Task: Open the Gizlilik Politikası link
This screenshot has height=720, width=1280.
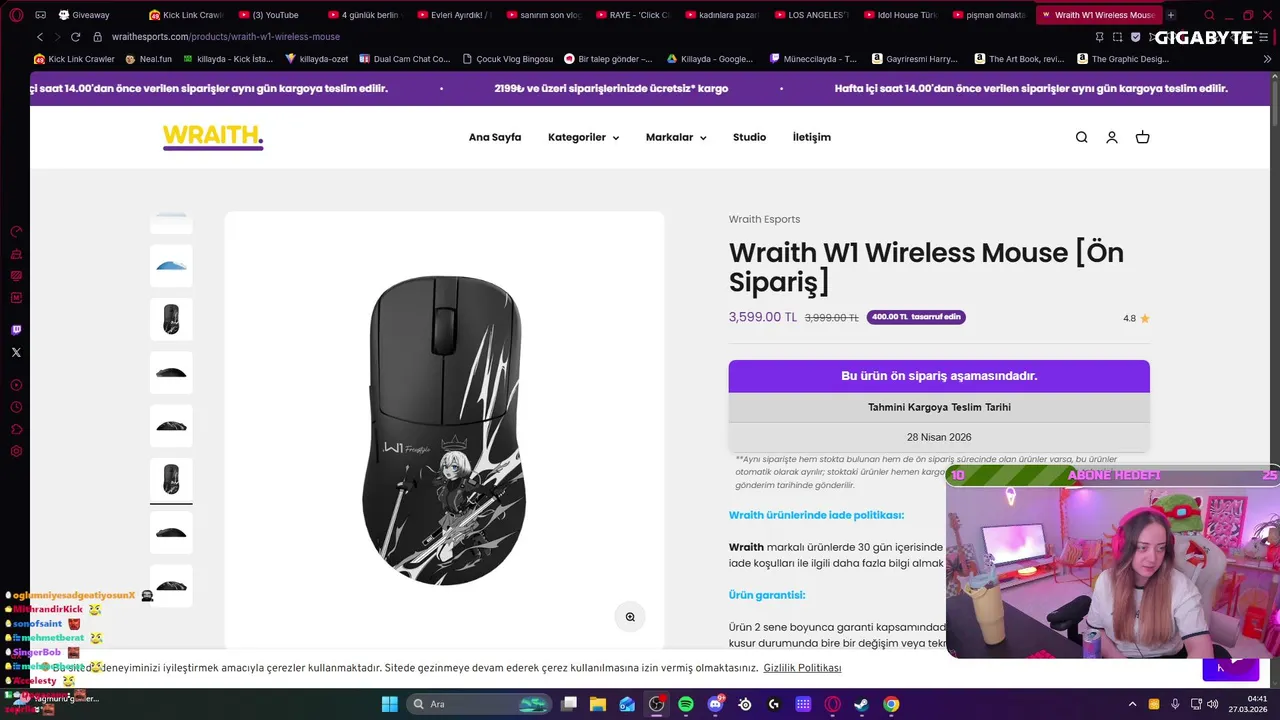Action: [x=802, y=668]
